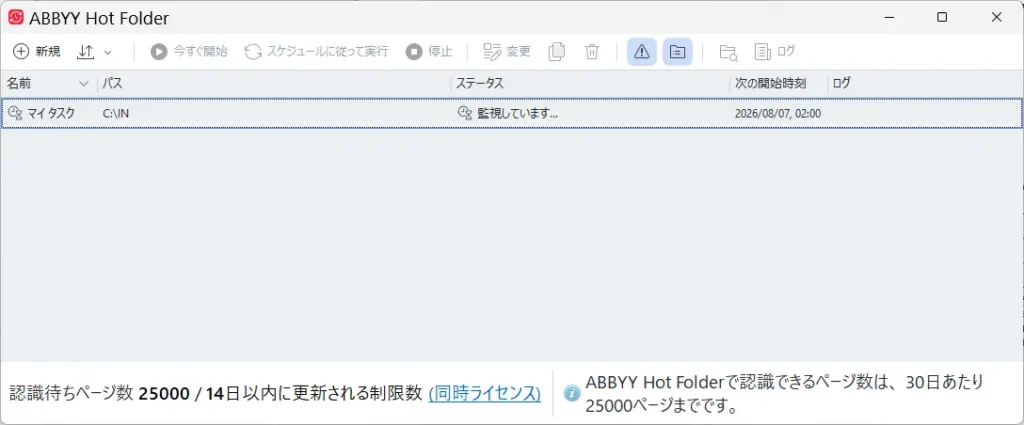The height and width of the screenshot is (425, 1024).
Task: Click the 変更 (Edit) task button
Action: coord(507,52)
